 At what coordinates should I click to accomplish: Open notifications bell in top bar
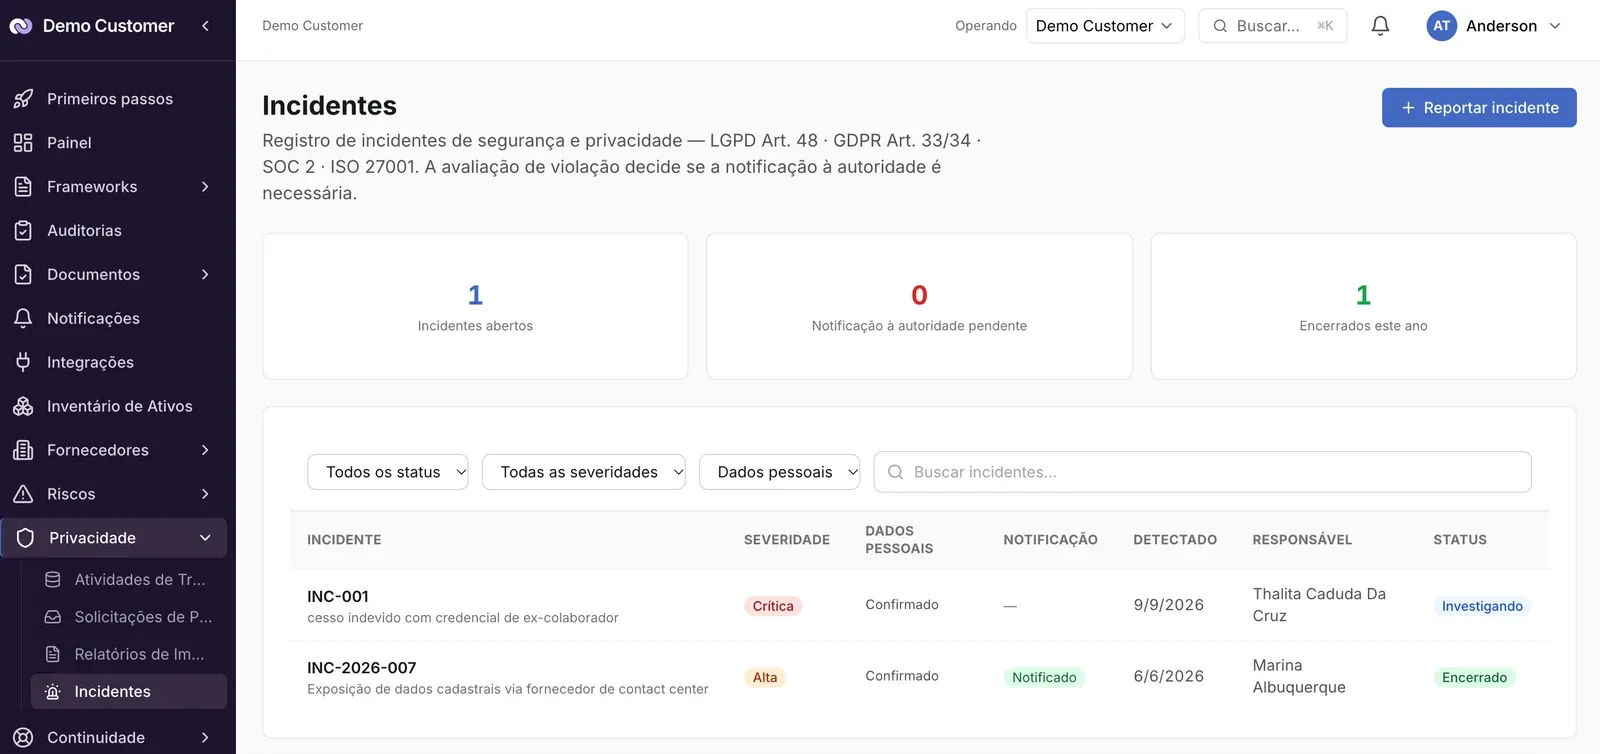click(x=1380, y=26)
